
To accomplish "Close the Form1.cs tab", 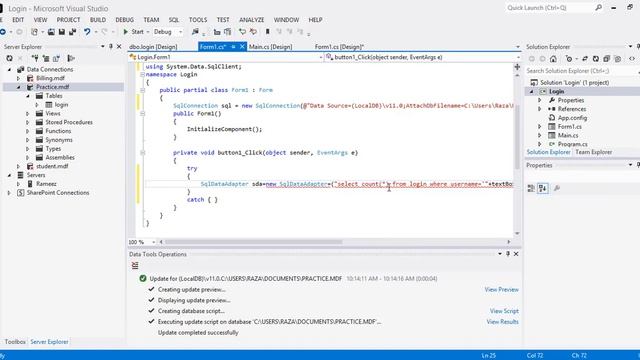I will coord(242,47).
